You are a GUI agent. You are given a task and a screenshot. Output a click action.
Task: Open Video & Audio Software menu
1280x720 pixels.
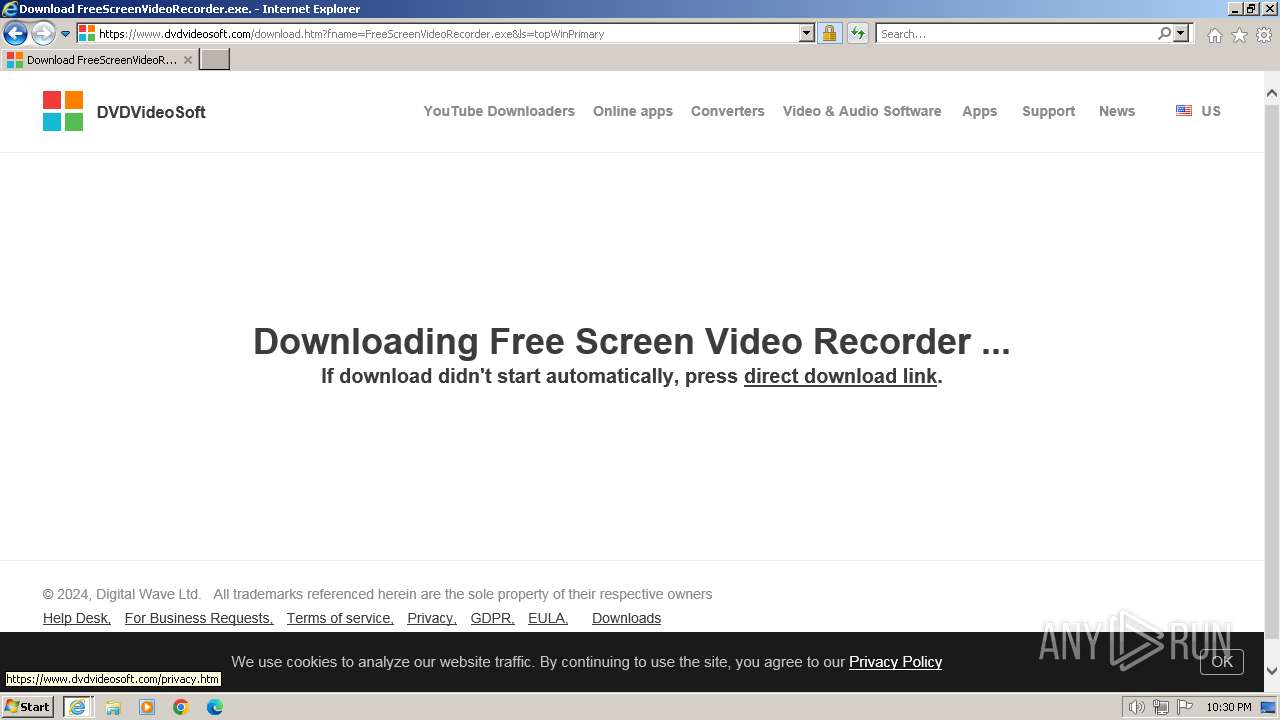[x=862, y=111]
